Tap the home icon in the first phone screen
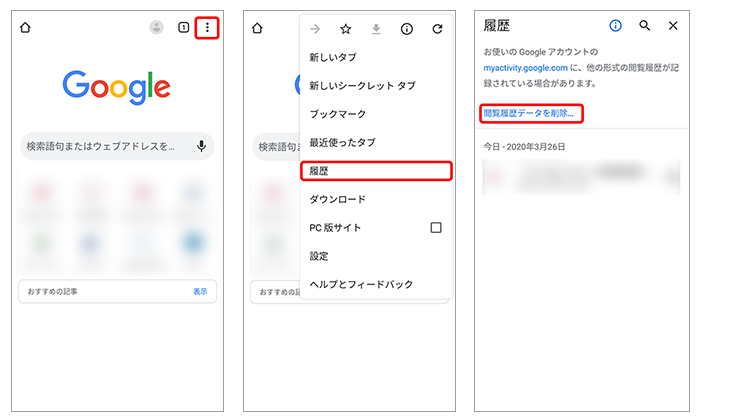Screen dimensions: 730x420 (25, 27)
